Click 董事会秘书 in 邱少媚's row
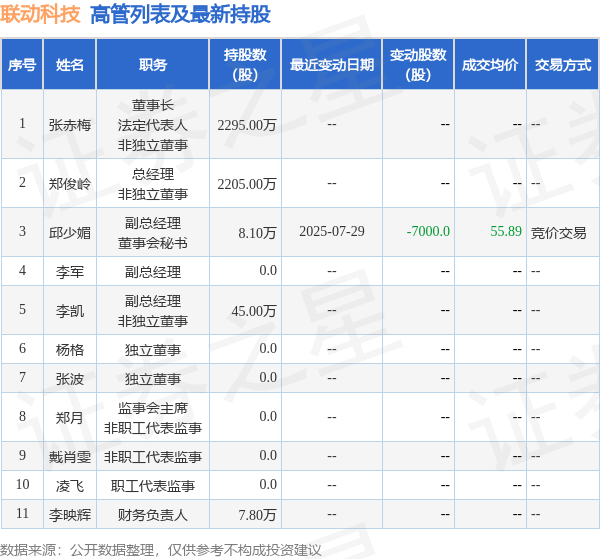Image resolution: width=600 pixels, height=559 pixels. (x=153, y=243)
